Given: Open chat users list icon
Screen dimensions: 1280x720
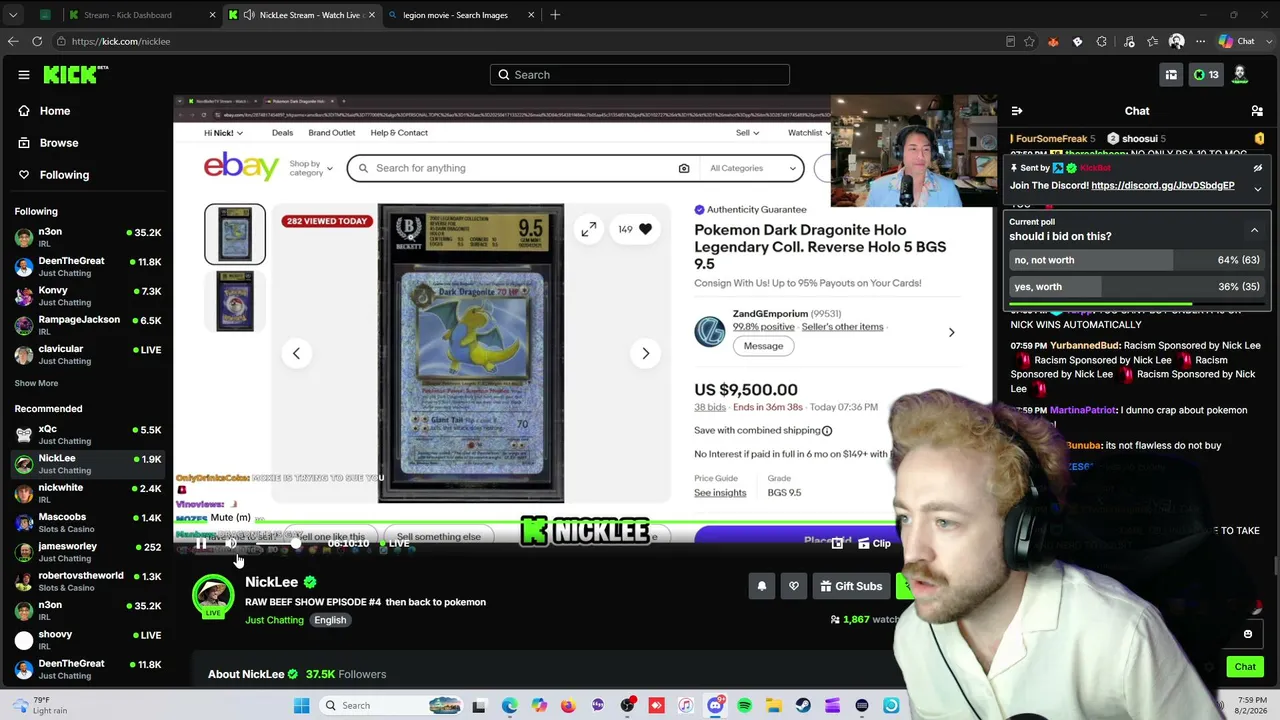Looking at the screenshot, I should point(1257,111).
